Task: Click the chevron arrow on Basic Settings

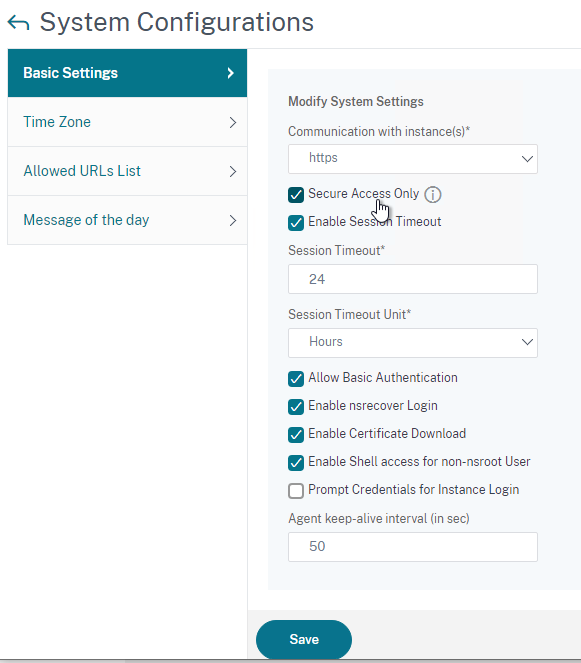Action: point(230,73)
